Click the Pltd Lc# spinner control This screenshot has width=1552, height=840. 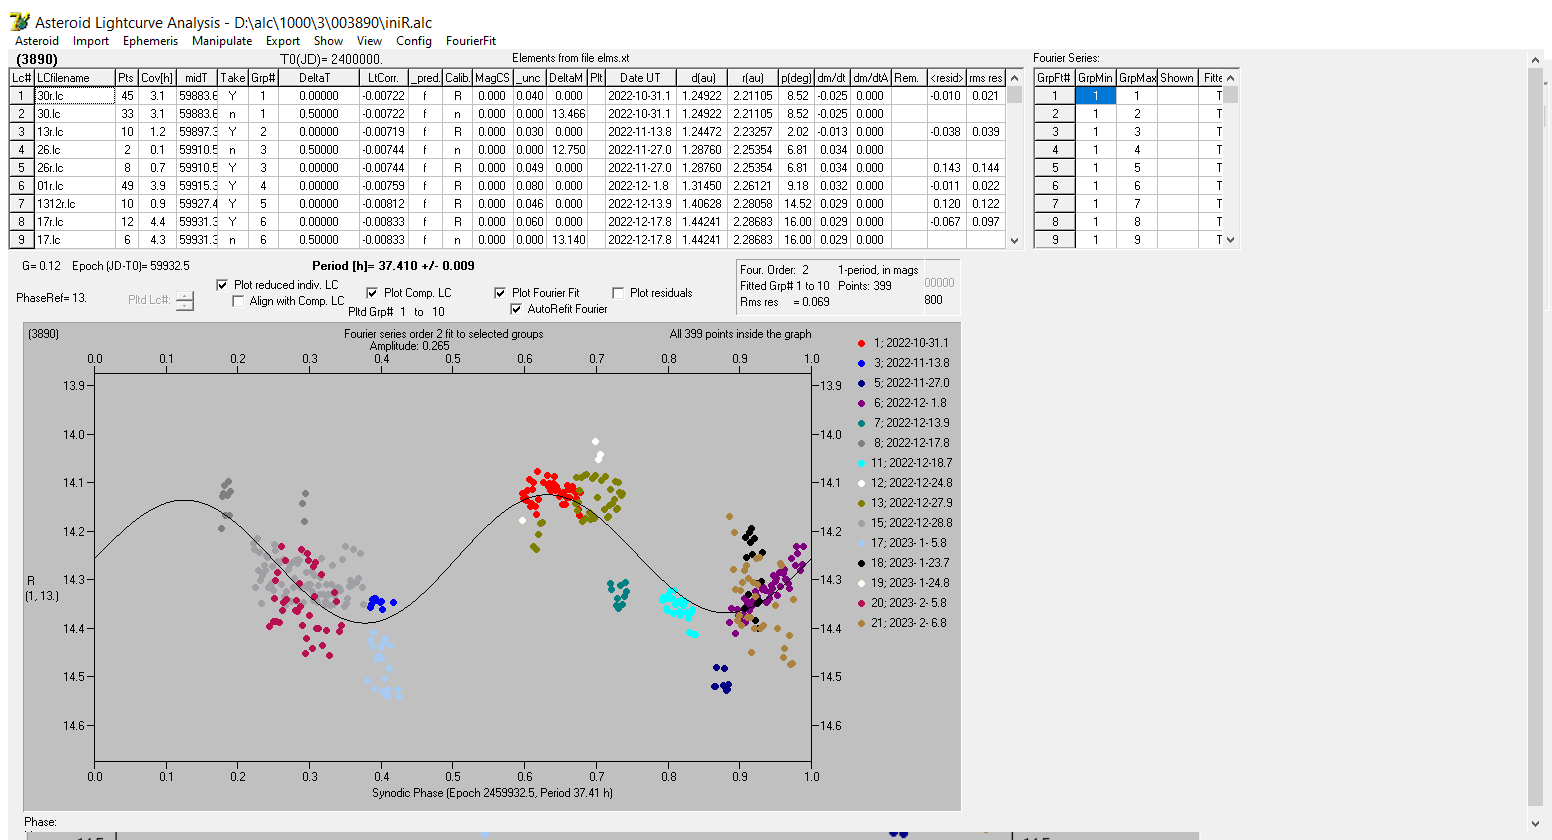(x=185, y=300)
